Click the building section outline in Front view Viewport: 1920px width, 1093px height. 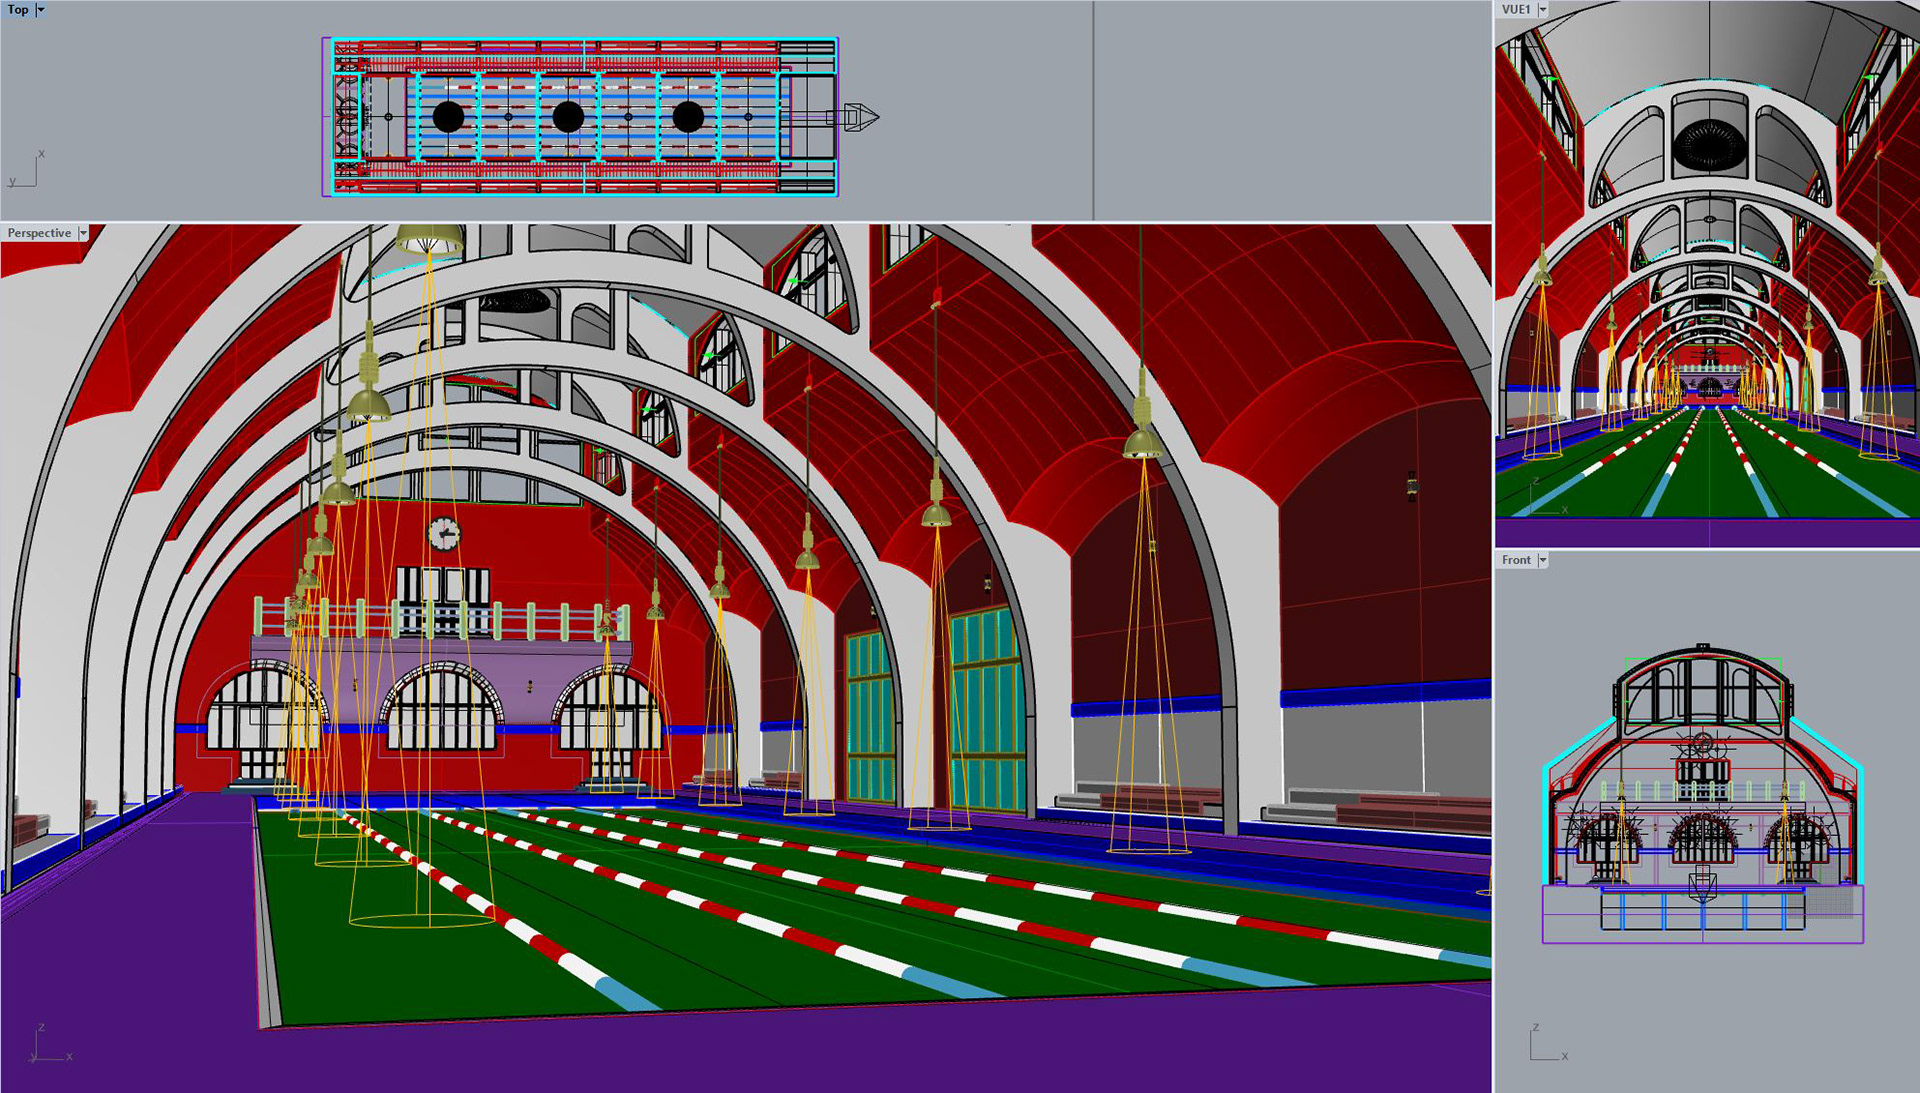point(1703,790)
